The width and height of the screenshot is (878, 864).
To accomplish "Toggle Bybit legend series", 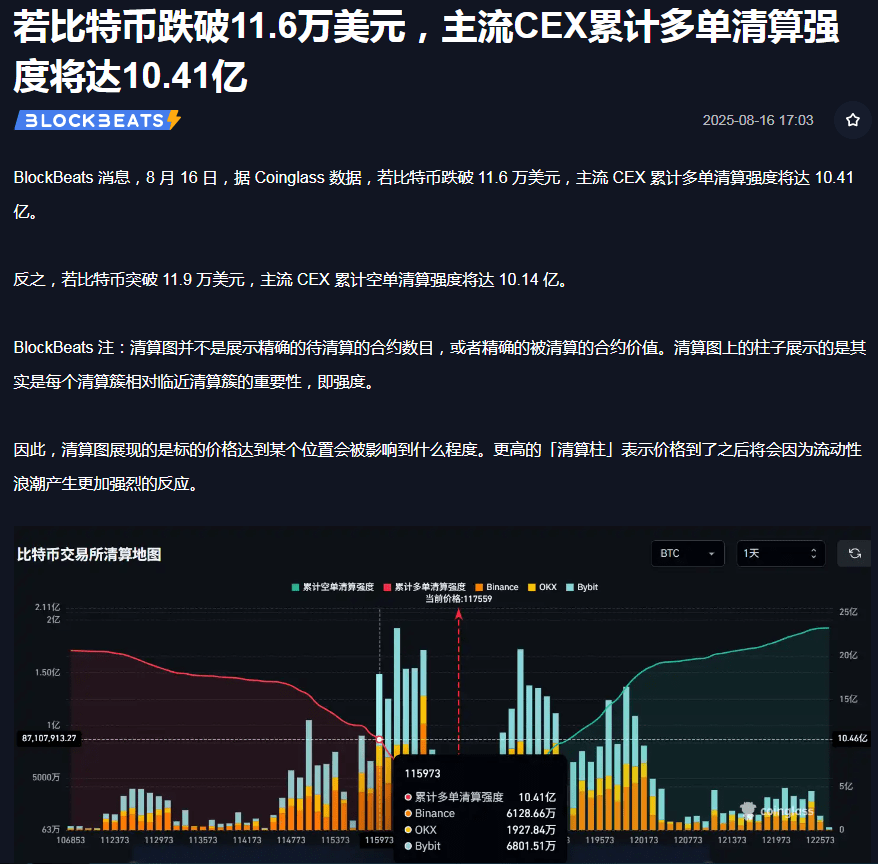I will pos(582,587).
